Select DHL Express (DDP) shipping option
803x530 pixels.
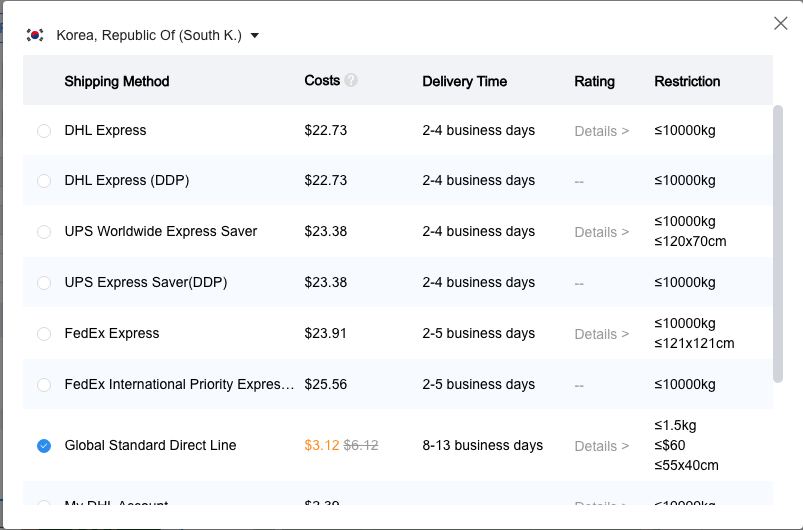click(x=44, y=181)
